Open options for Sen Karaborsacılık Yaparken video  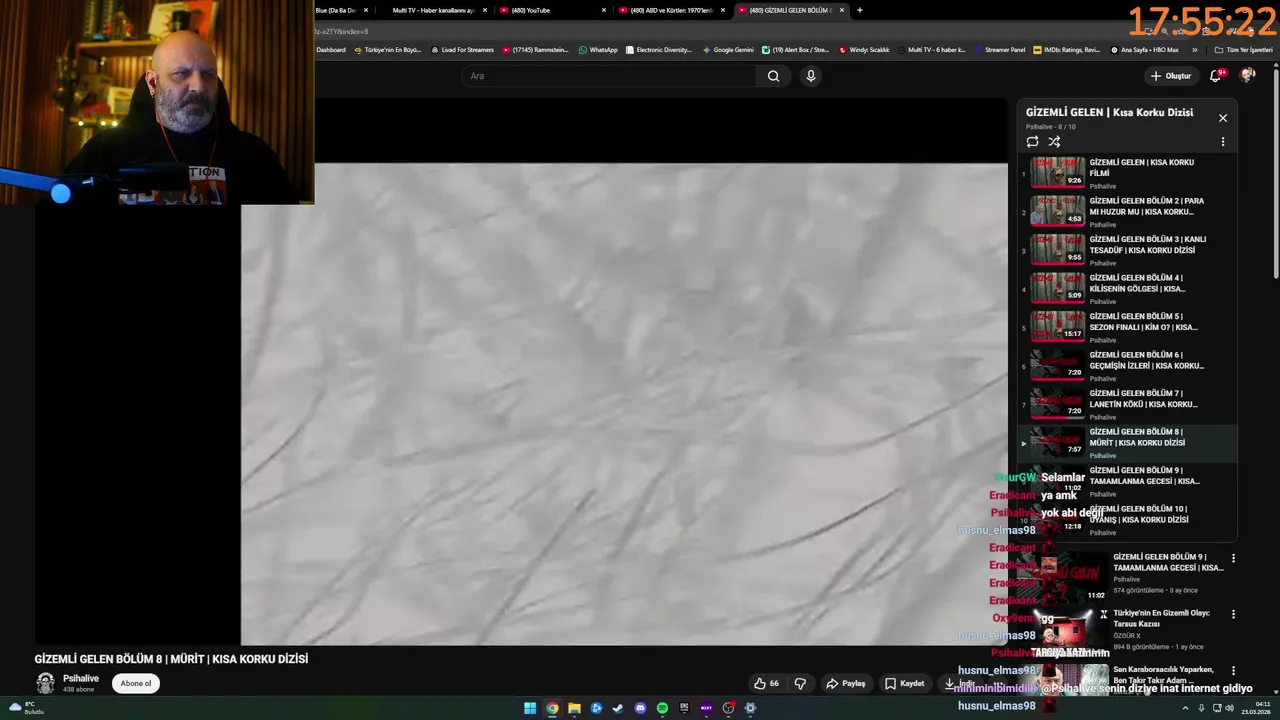point(1233,671)
